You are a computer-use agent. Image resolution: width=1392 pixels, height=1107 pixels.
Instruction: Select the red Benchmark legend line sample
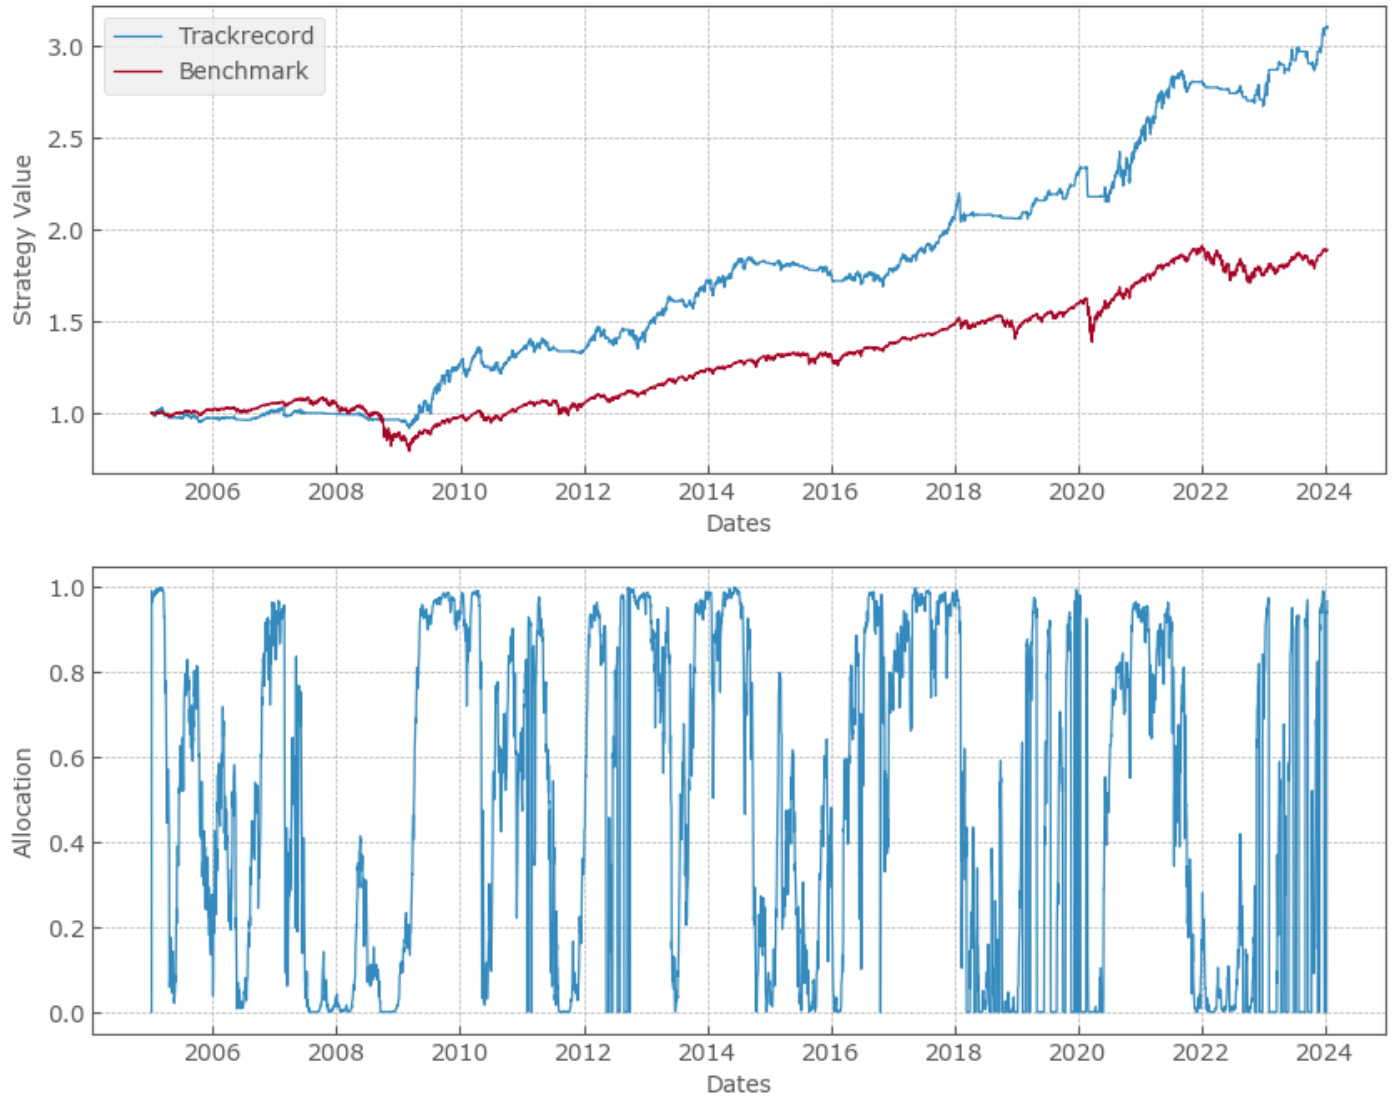pos(138,72)
